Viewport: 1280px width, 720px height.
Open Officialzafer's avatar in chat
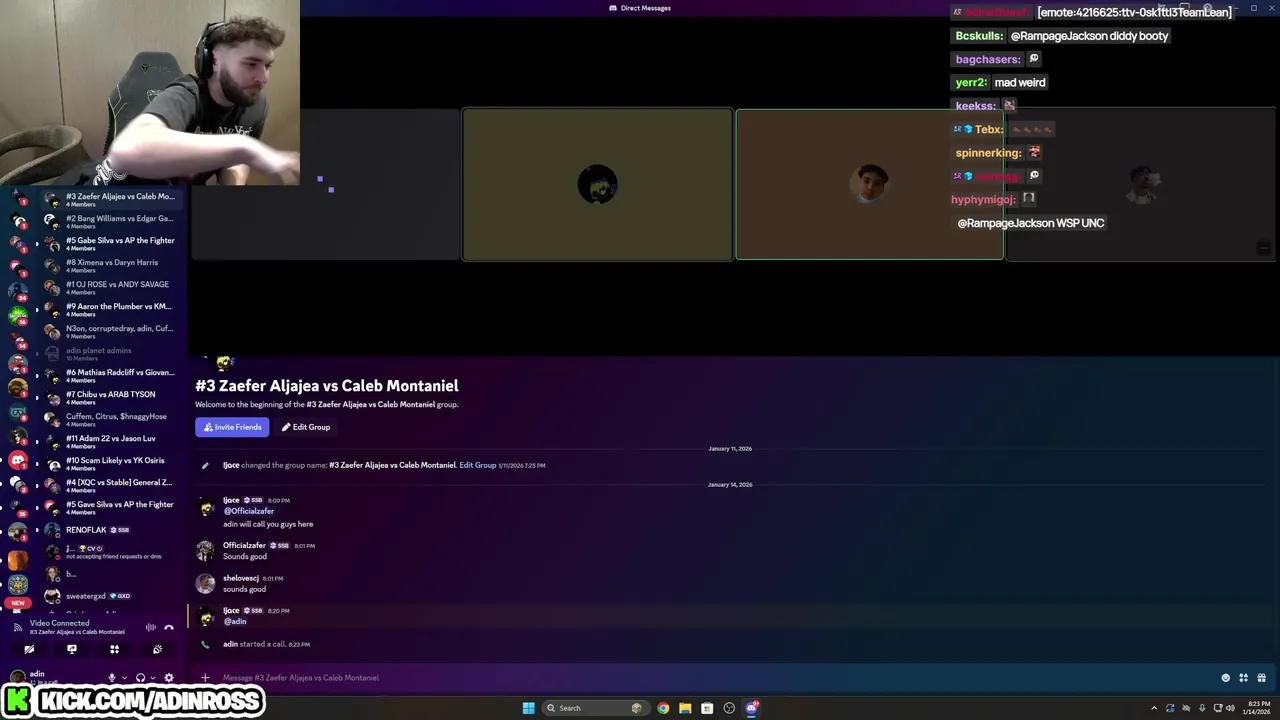[x=205, y=550]
